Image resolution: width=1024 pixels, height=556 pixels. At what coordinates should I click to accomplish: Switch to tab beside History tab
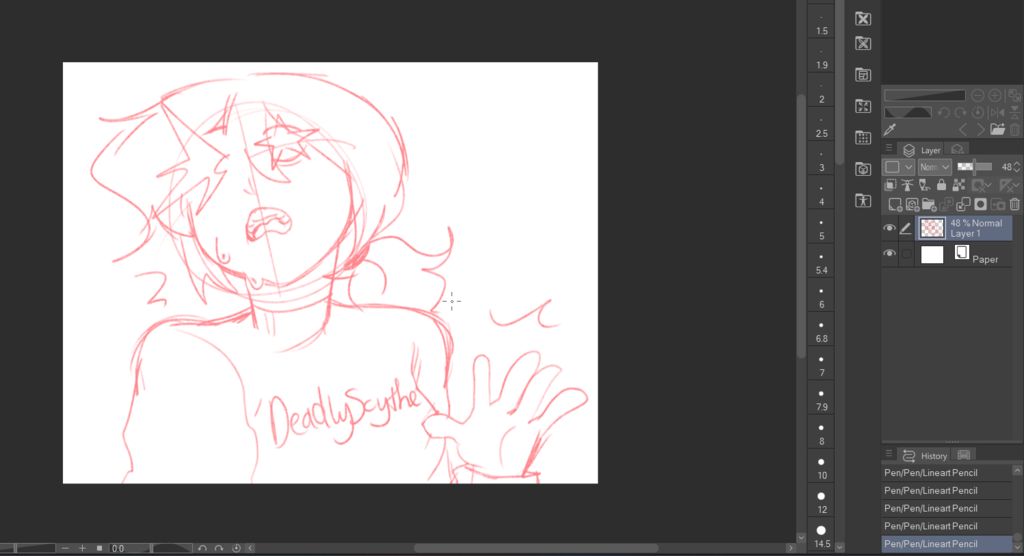pyautogui.click(x=964, y=455)
